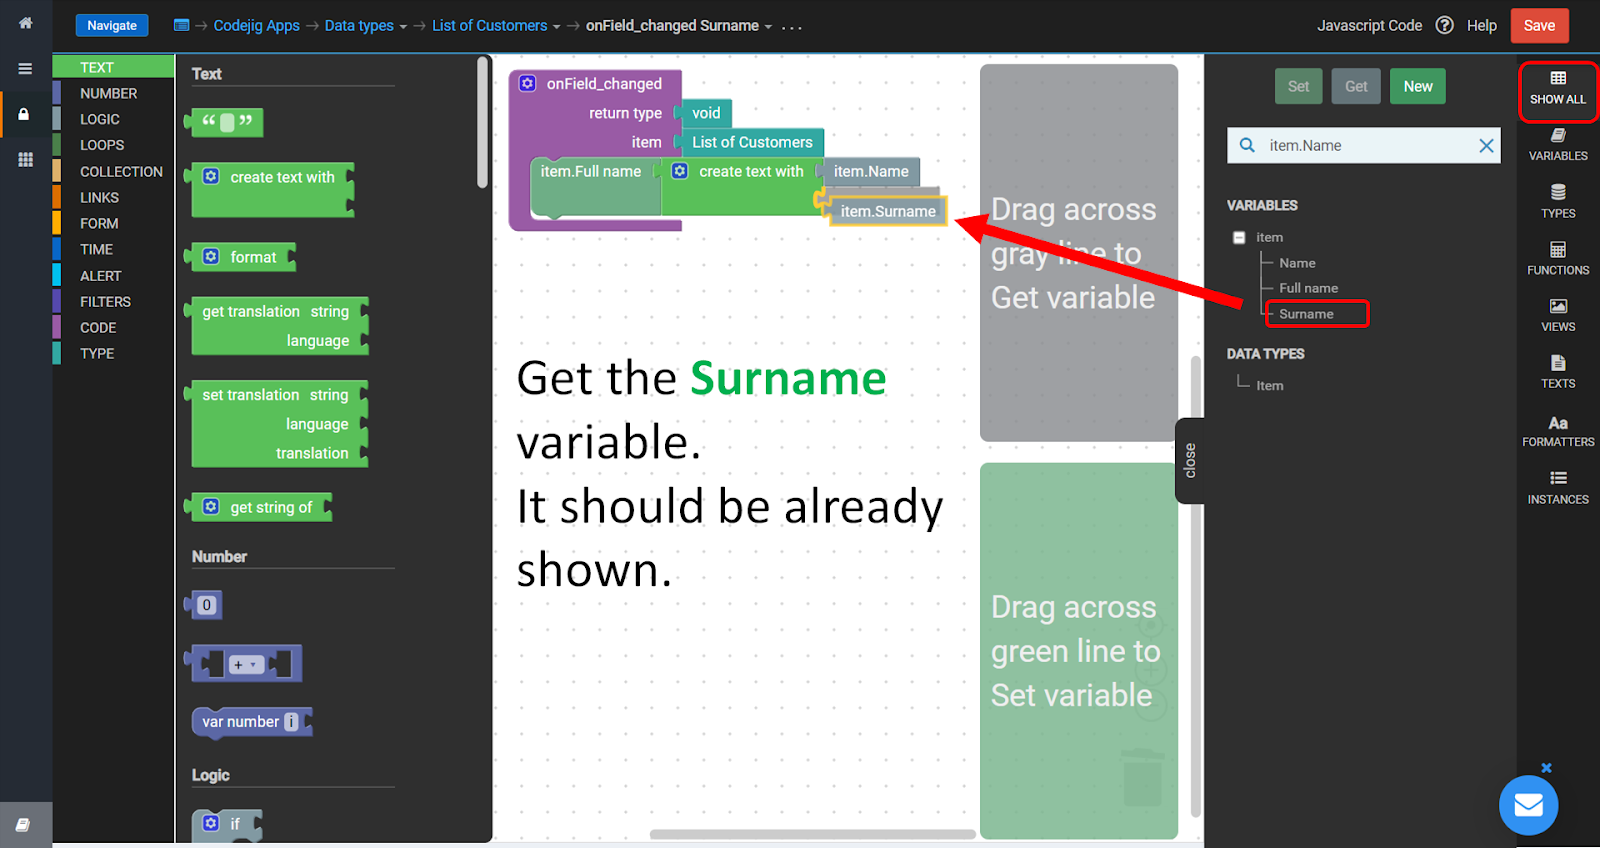Click the info icon on var number block
Viewport: 1600px width, 848px height.
pos(291,722)
